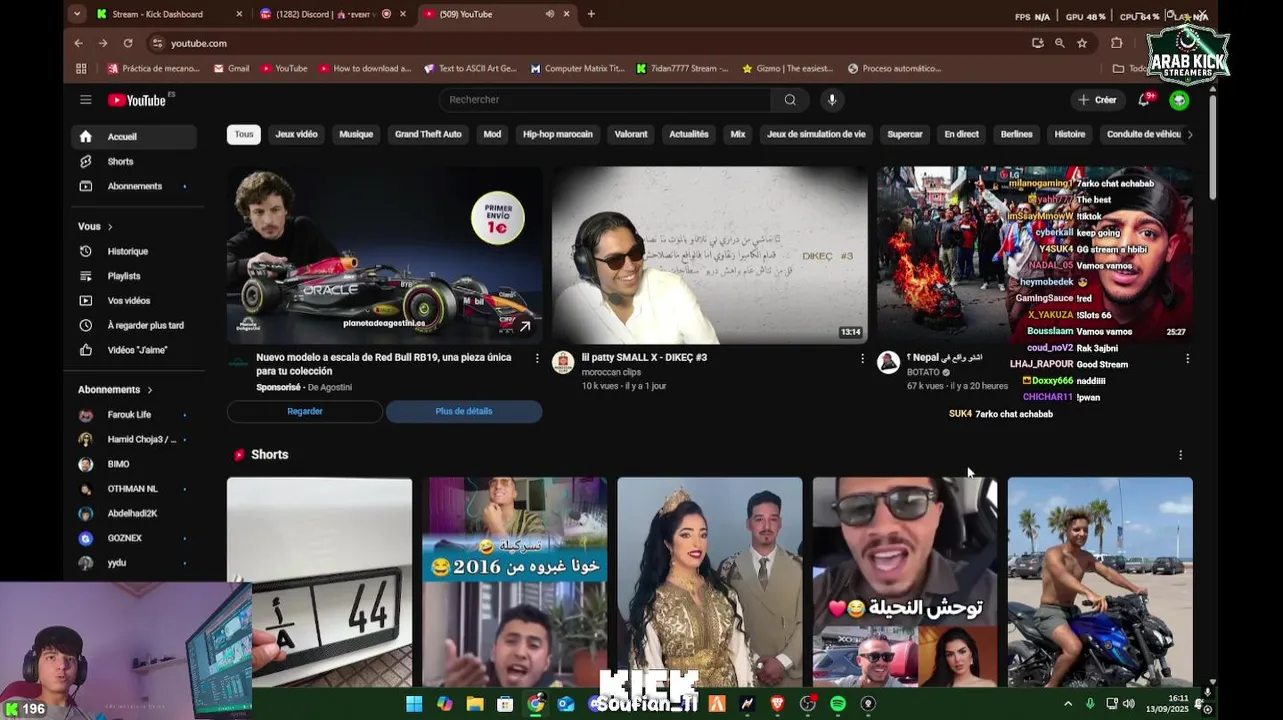Select the Grand Theft Auto chip

point(428,134)
